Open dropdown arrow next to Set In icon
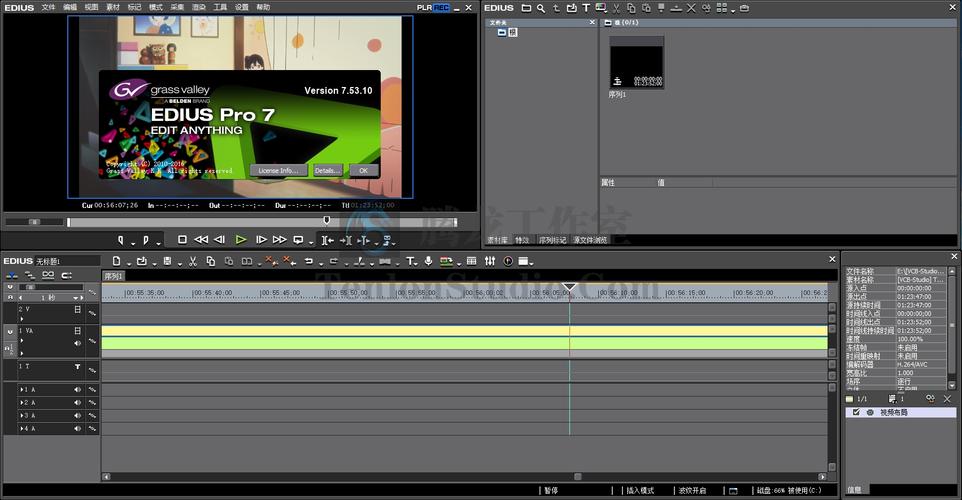Viewport: 962px width, 500px height. [133, 243]
